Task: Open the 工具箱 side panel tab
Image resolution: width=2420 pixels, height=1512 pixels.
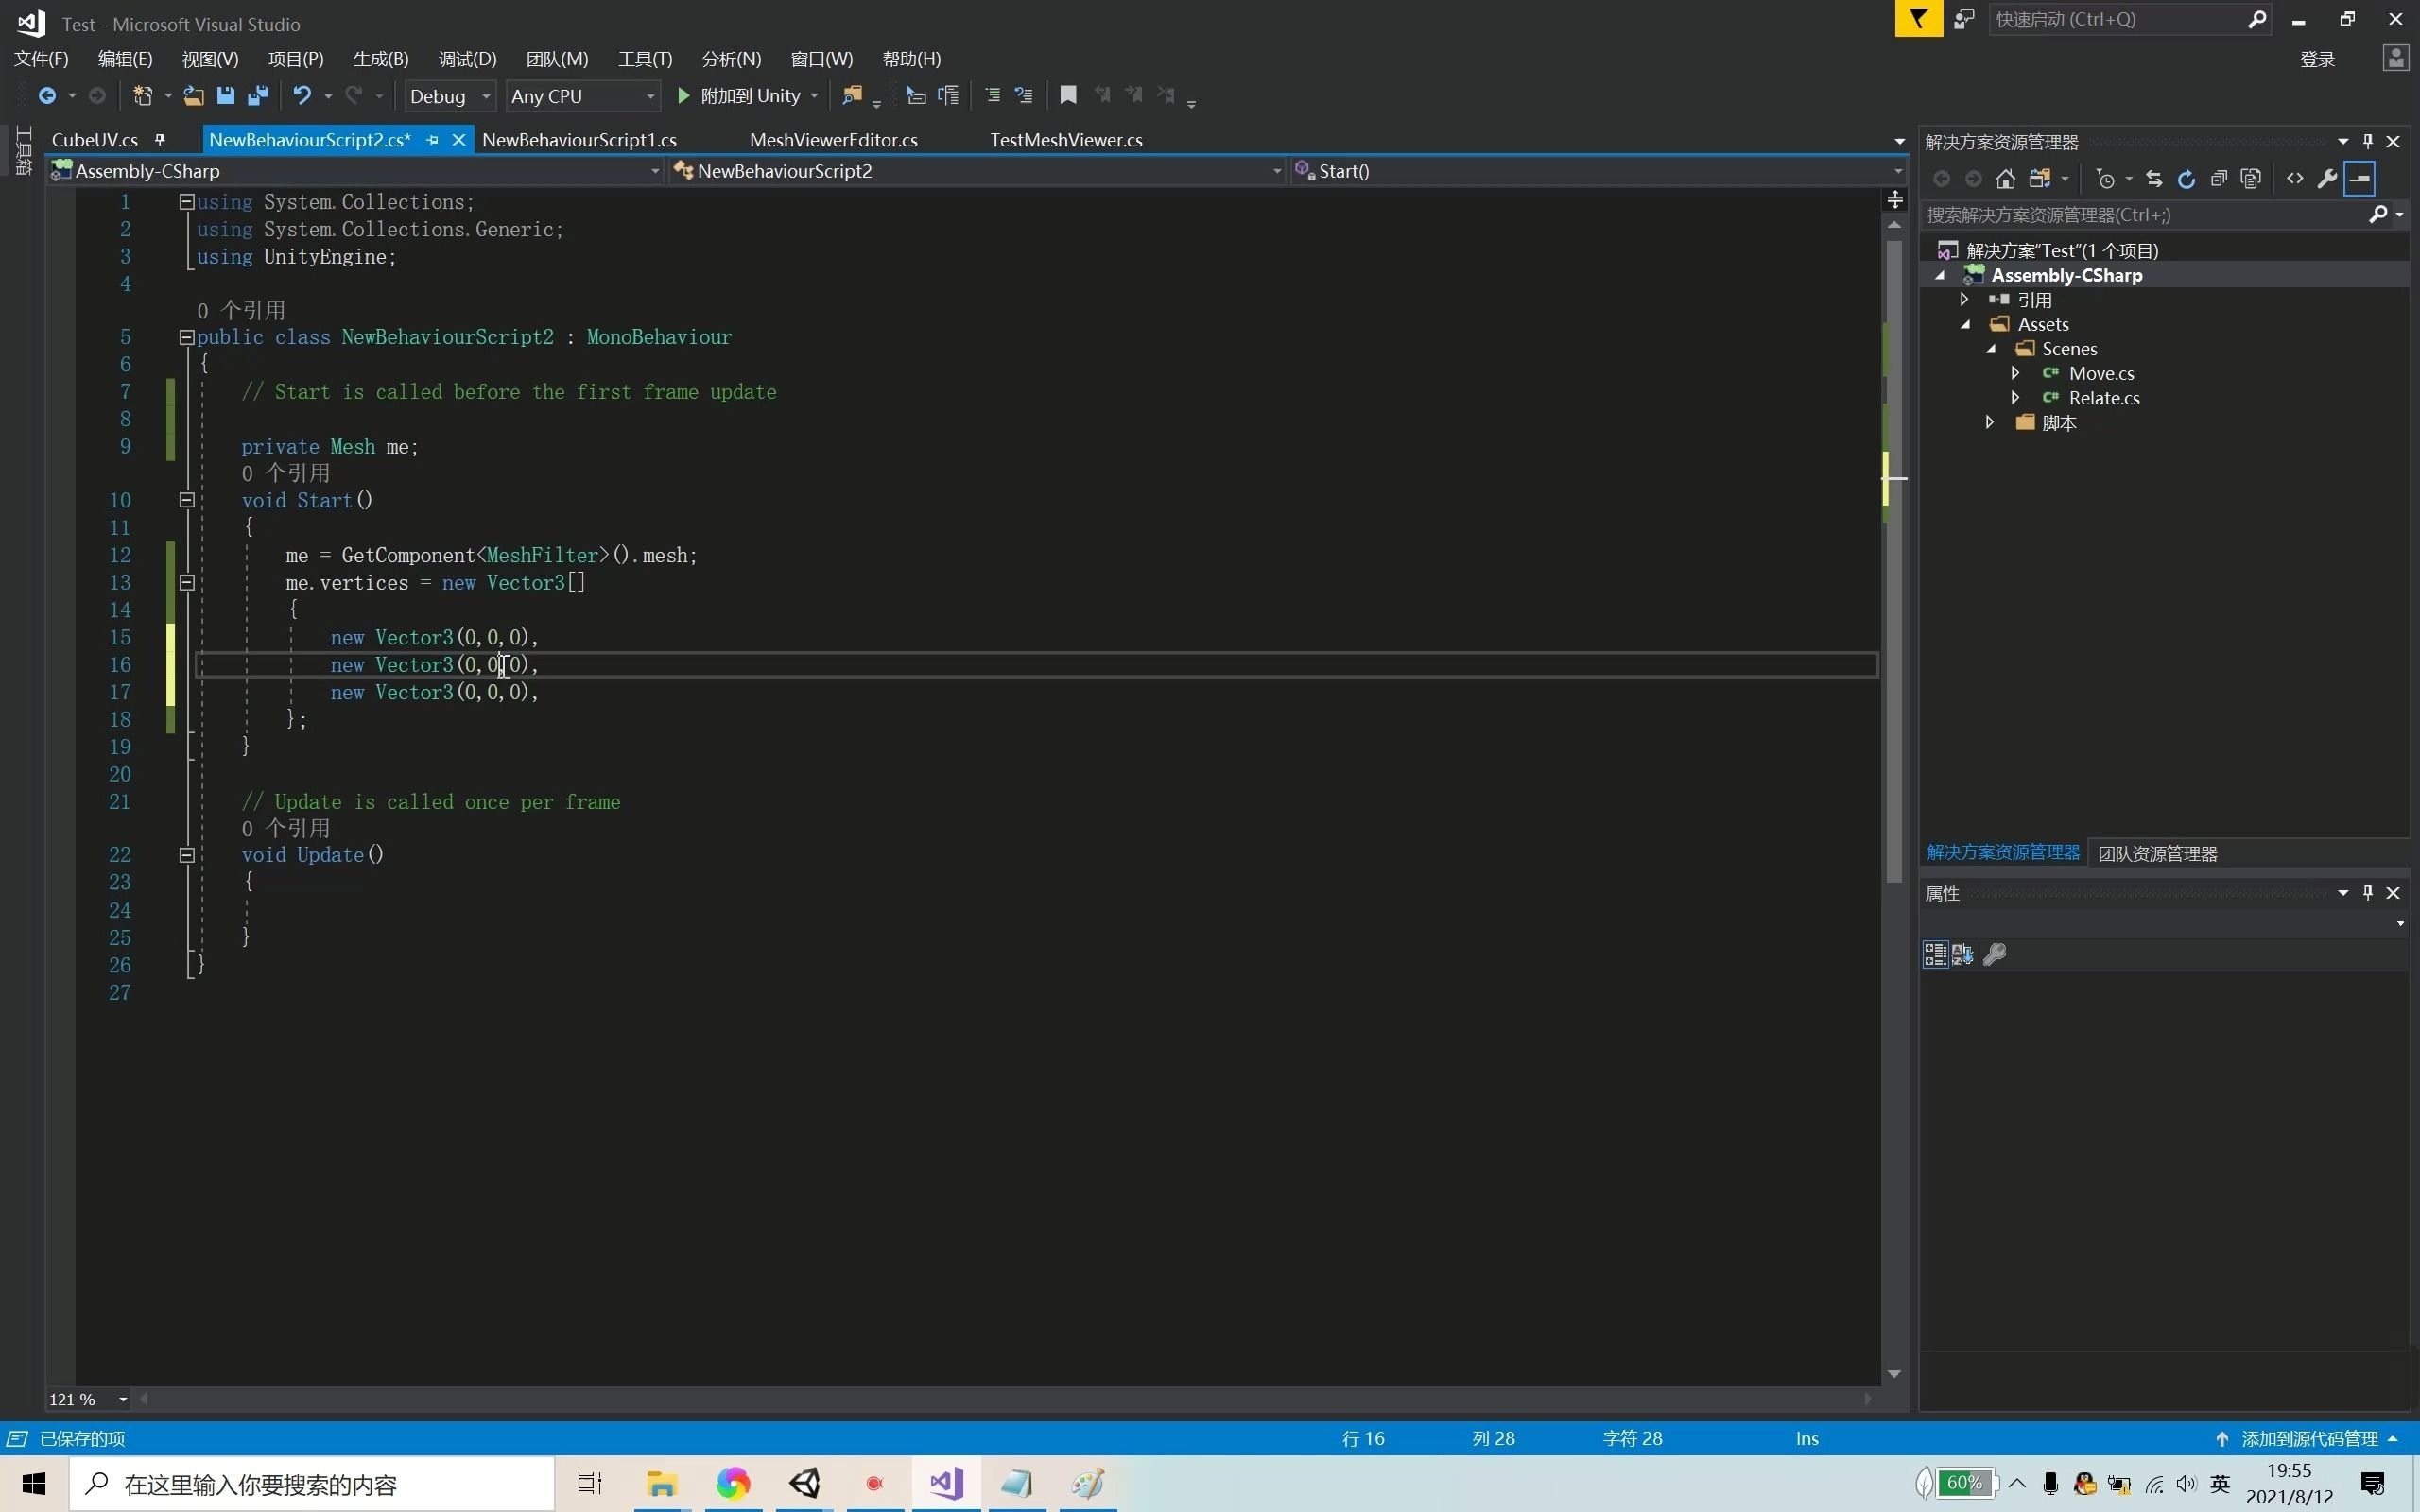Action: click(x=24, y=151)
